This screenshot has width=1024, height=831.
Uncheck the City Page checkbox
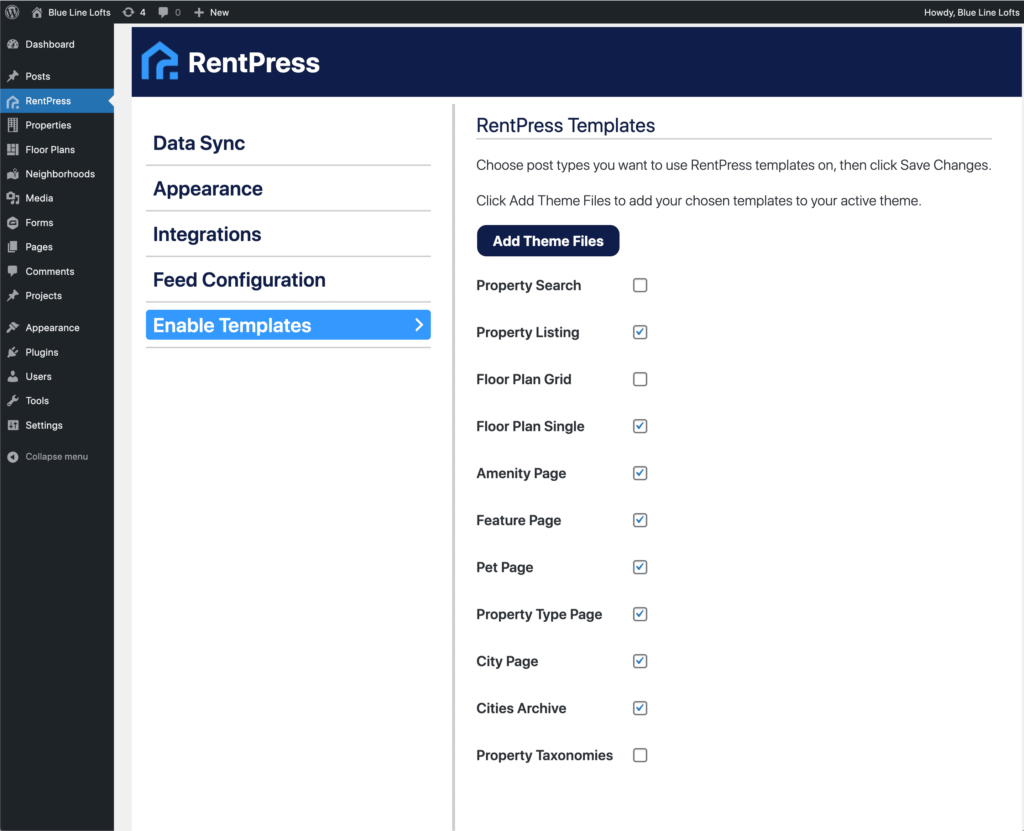[x=640, y=661]
